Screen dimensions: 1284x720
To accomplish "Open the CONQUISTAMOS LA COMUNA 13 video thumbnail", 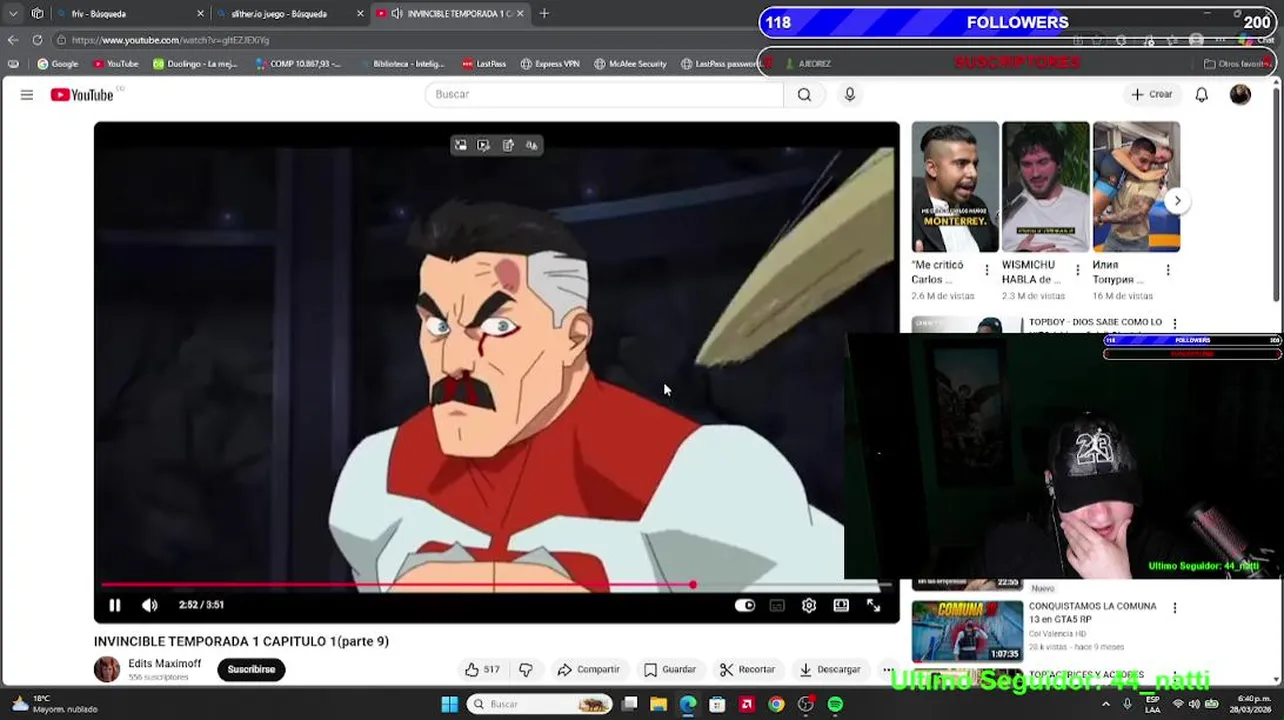I will tap(967, 630).
